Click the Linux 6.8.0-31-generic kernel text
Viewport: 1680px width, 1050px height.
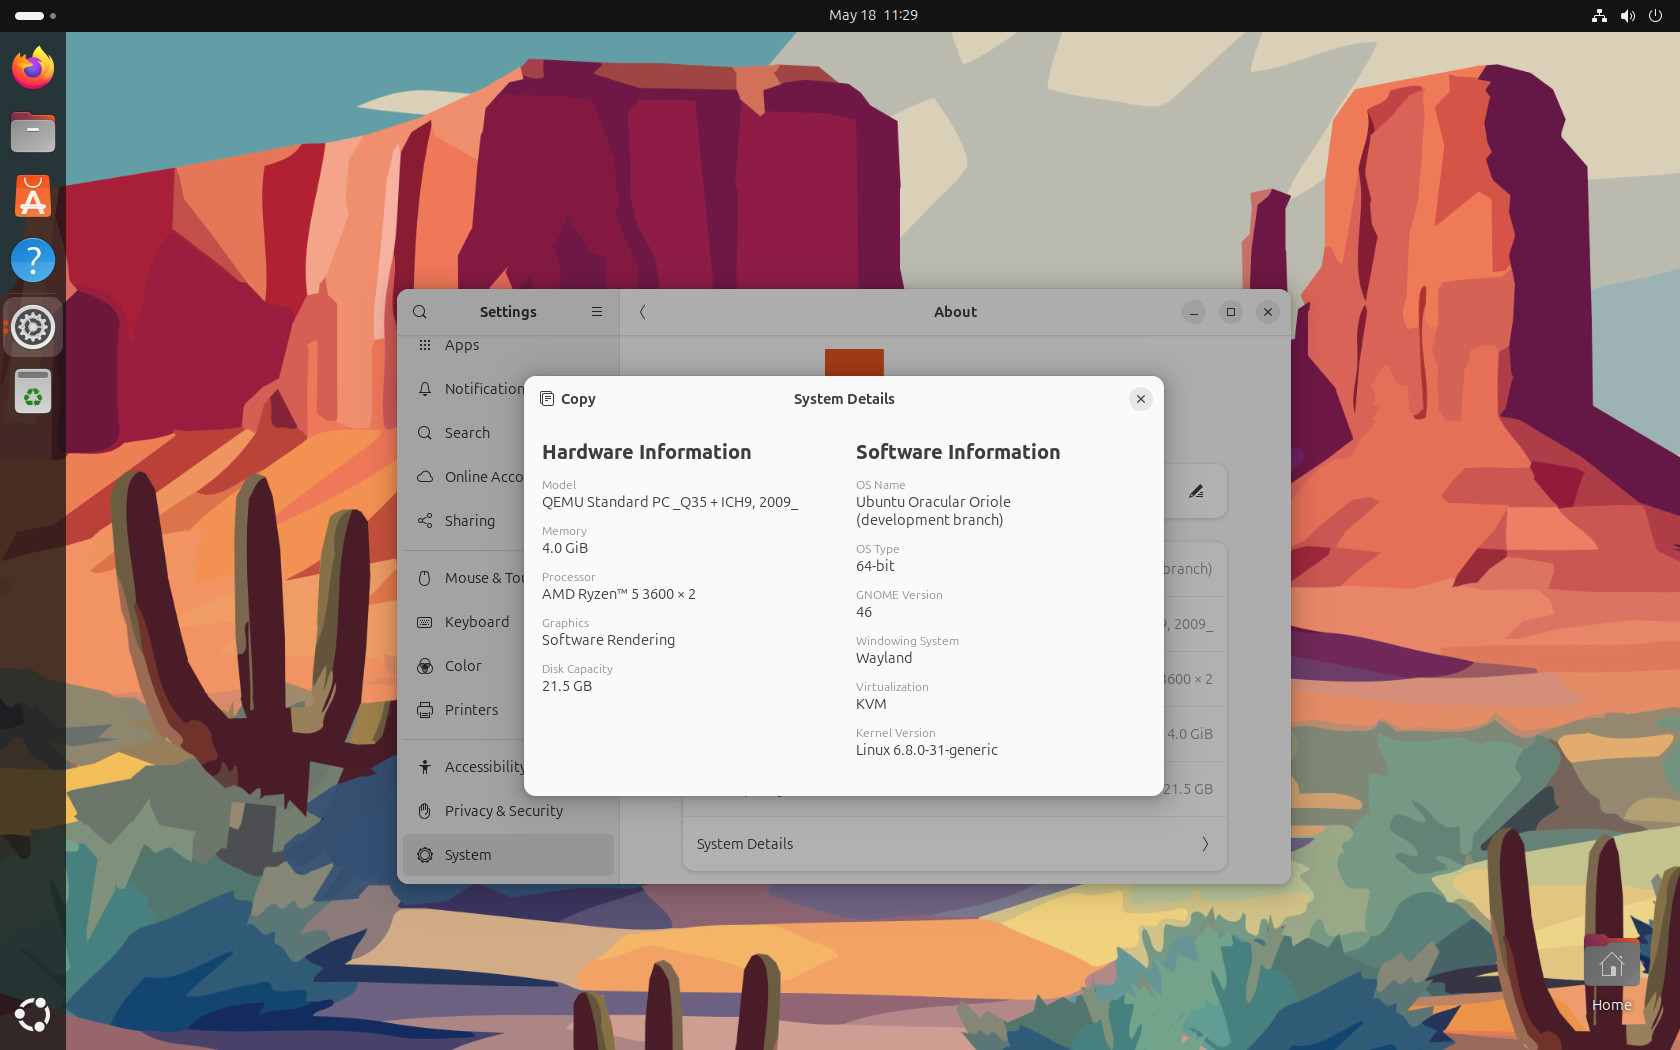[x=927, y=750]
